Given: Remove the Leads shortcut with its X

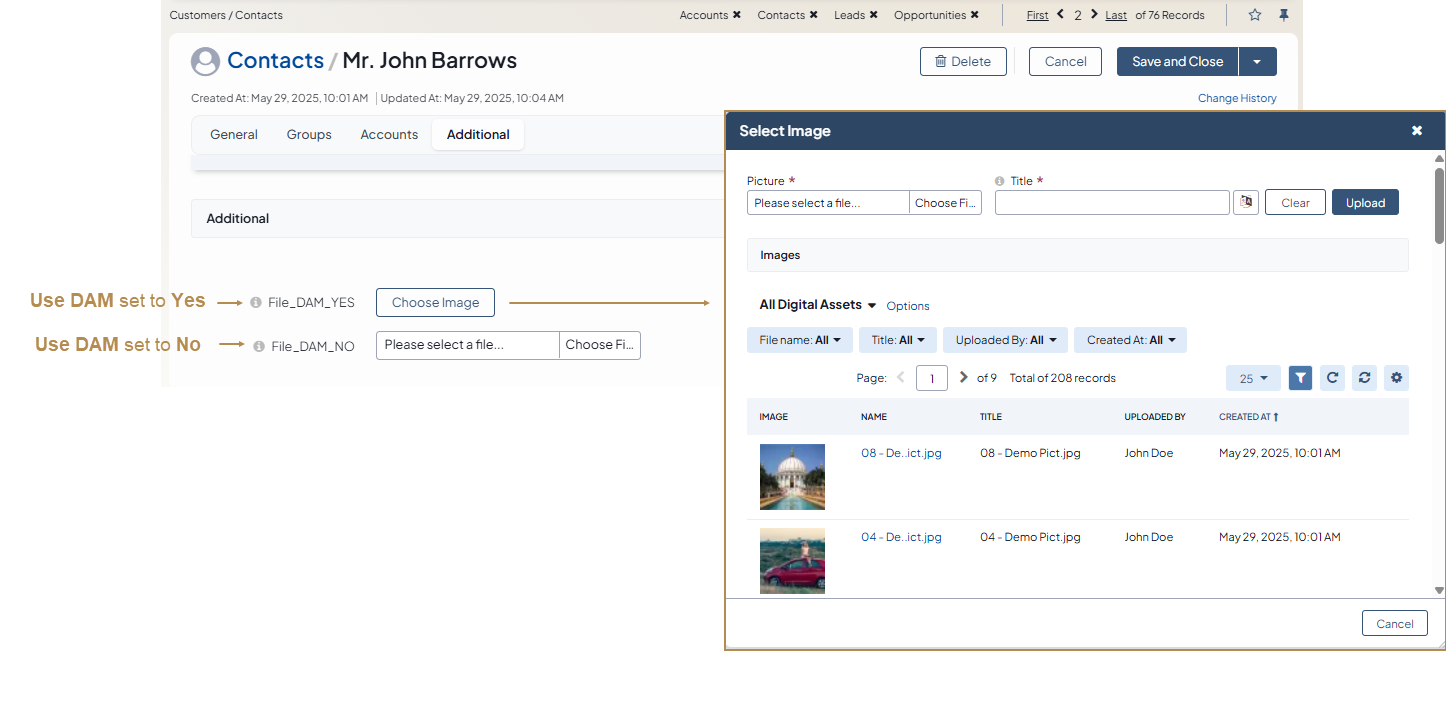Looking at the screenshot, I should (873, 15).
